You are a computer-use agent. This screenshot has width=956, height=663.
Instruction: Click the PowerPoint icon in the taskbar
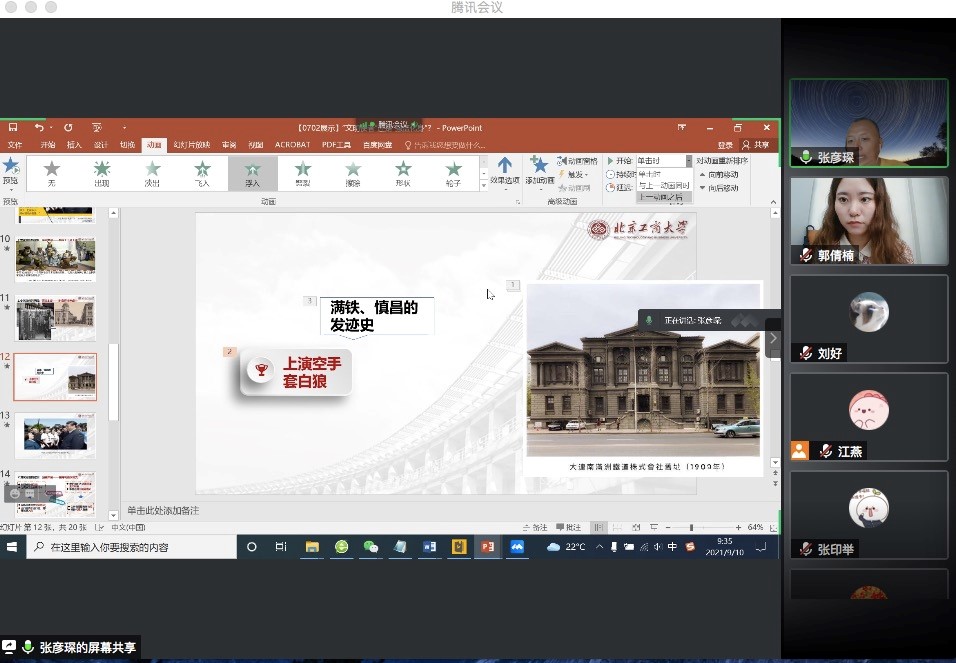pos(488,547)
